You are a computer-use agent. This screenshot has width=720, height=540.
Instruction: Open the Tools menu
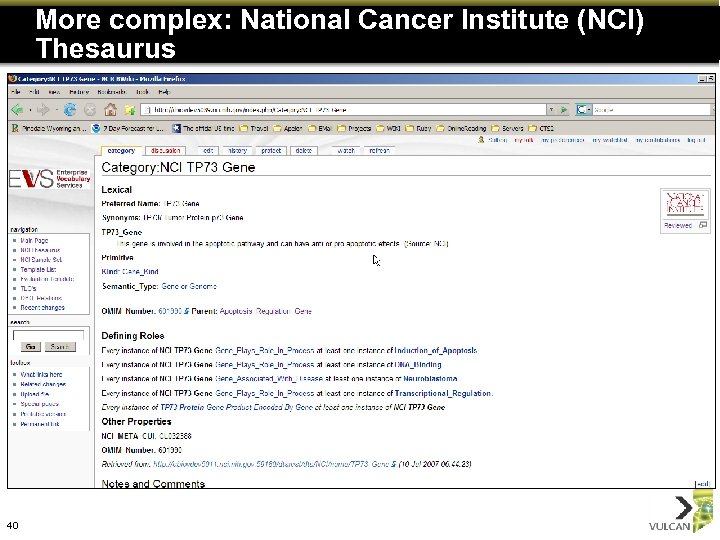[x=142, y=92]
